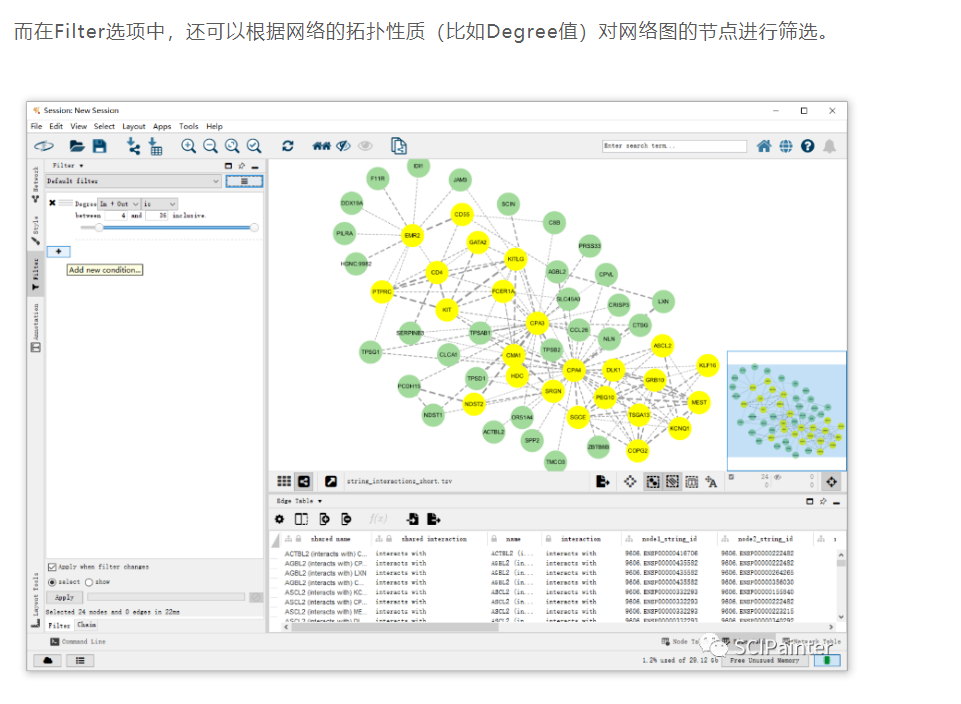961x704 pixels.
Task: Switch to network view share icon
Action: coord(304,481)
